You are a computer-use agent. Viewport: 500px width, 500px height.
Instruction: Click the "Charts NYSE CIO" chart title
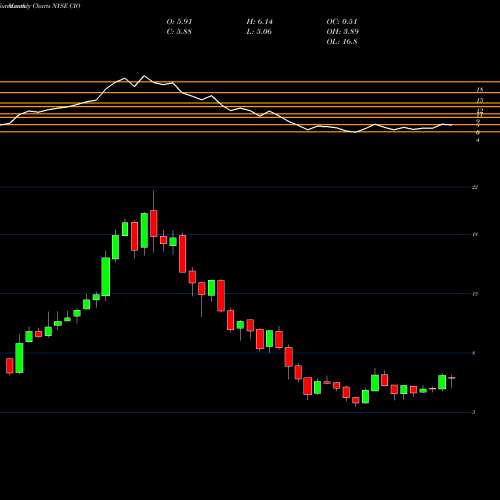pyautogui.click(x=56, y=6)
